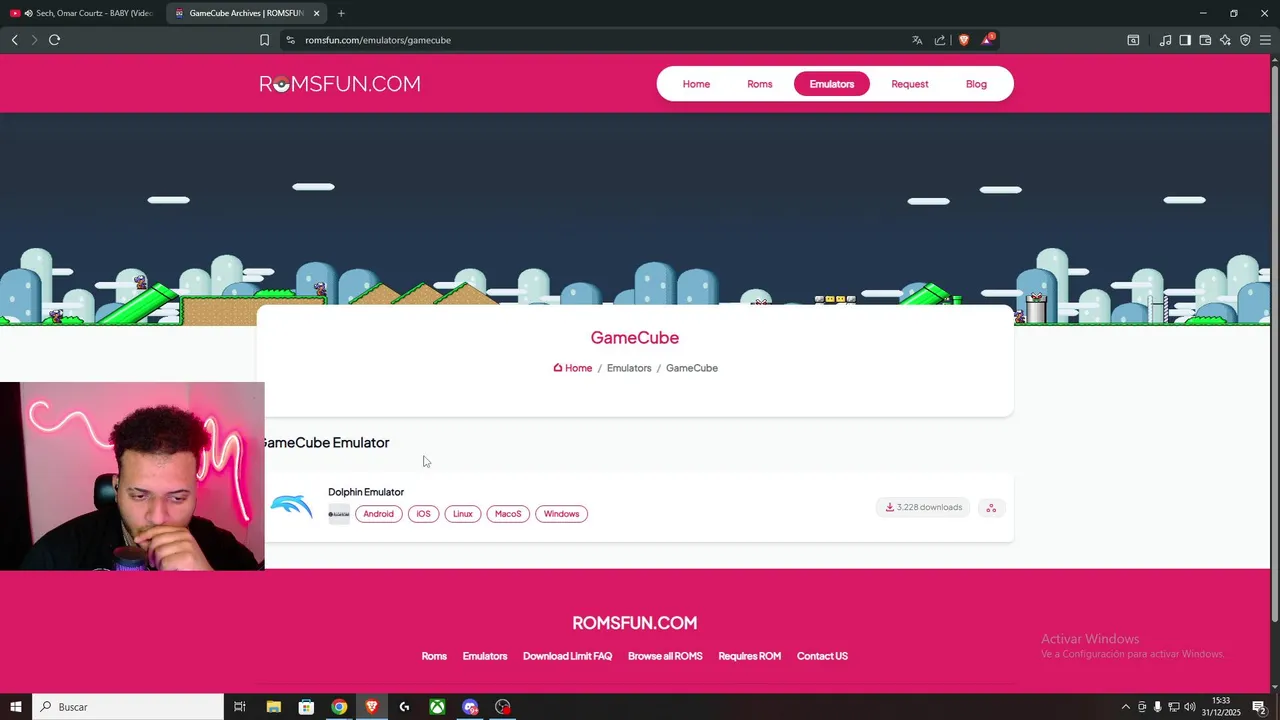1280x720 pixels.
Task: Click the tab search icon in the toolbar
Action: pyautogui.click(x=1133, y=40)
